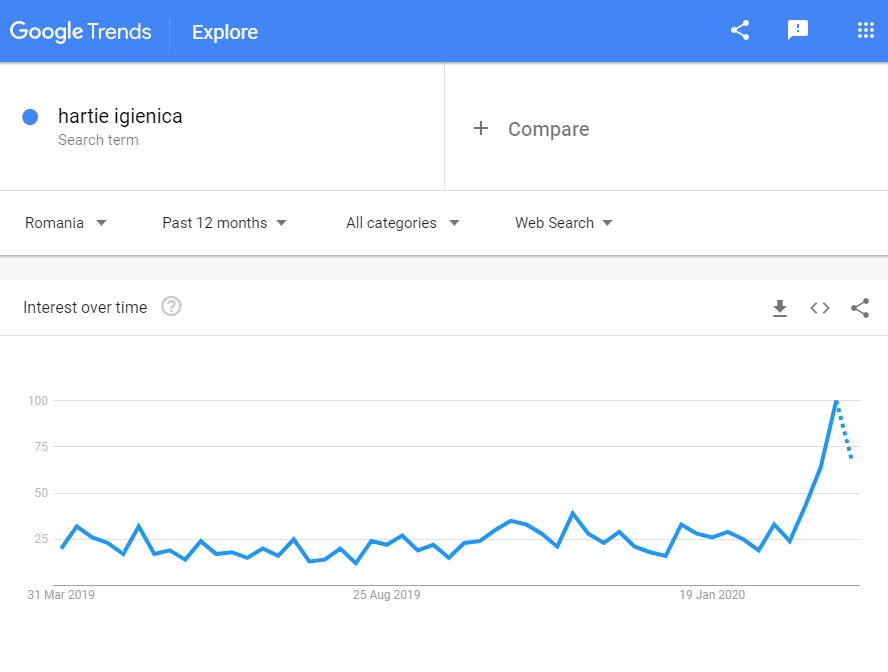Share the Interest over time chart
Image resolution: width=888 pixels, height=672 pixels.
coord(860,308)
